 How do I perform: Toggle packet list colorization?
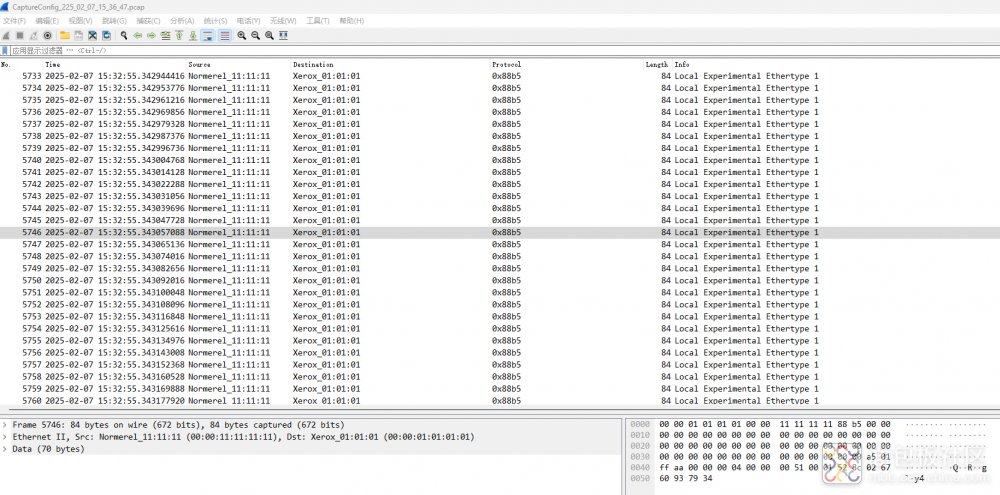coord(224,36)
